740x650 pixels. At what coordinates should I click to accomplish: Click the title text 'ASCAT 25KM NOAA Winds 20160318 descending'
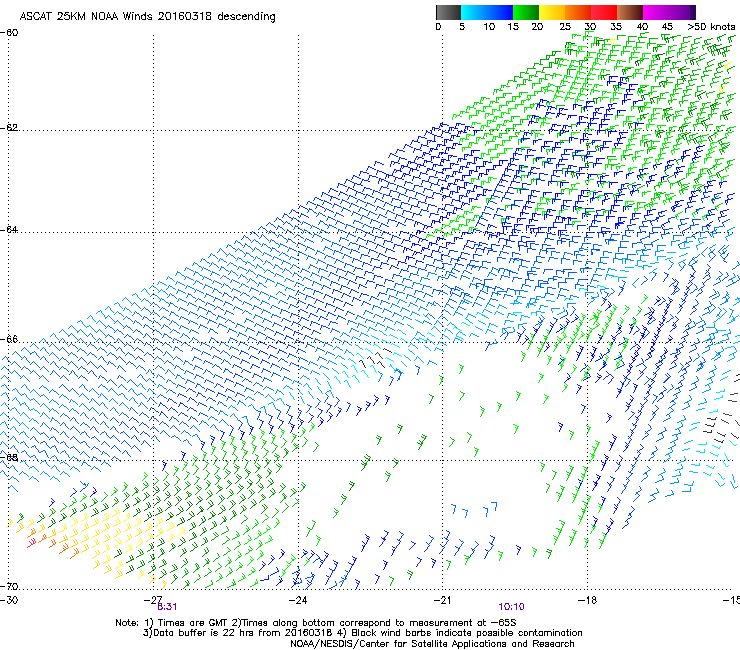[x=148, y=17]
